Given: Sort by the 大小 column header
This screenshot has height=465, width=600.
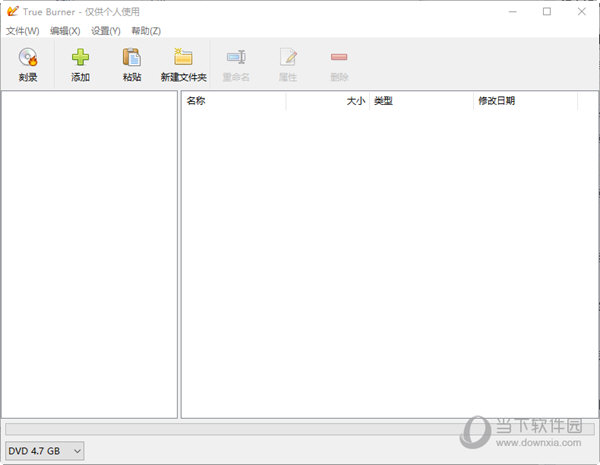Looking at the screenshot, I should pyautogui.click(x=328, y=101).
